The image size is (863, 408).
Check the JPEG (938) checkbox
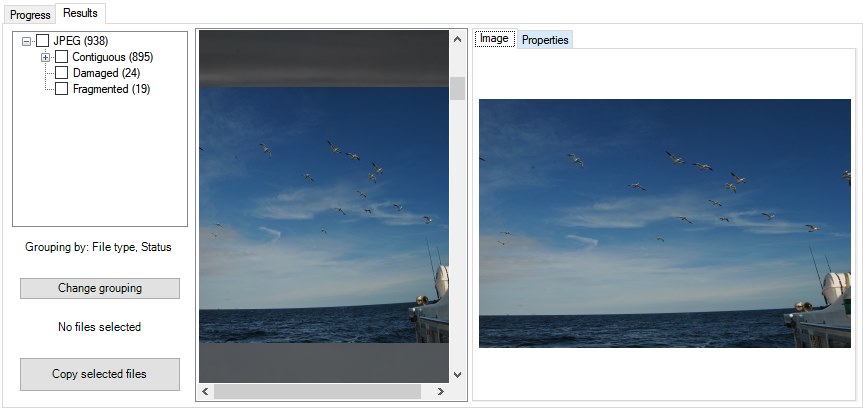(x=42, y=41)
